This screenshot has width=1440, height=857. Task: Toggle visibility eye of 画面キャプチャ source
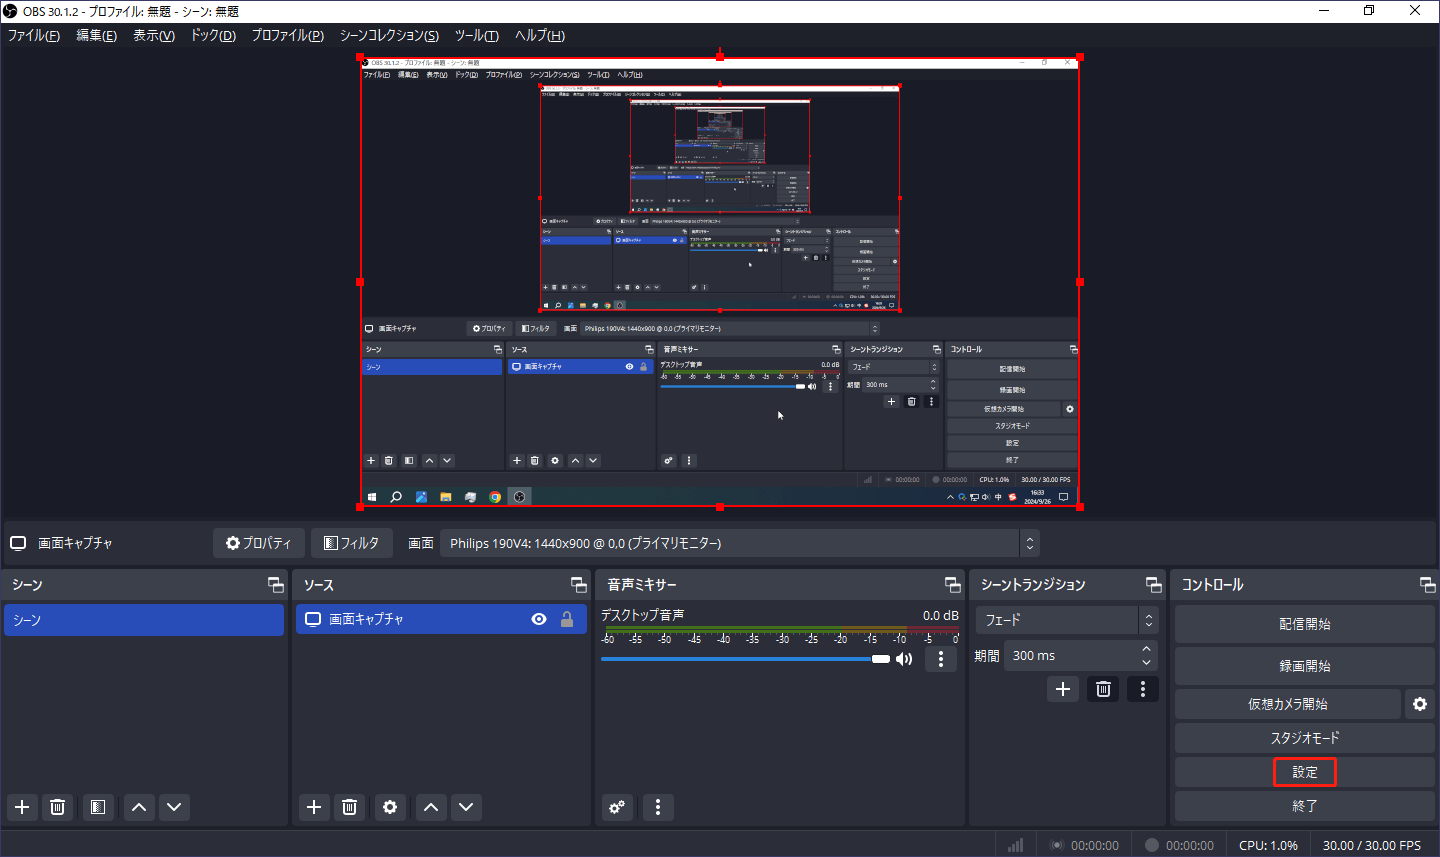pyautogui.click(x=539, y=619)
